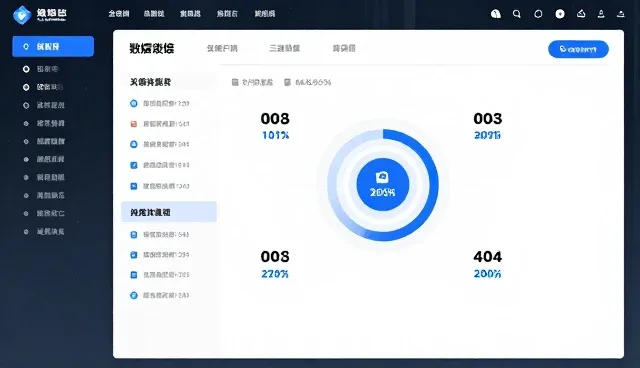The width and height of the screenshot is (640, 368).
Task: Toggle the blue checked checkbox in upper list
Action: pos(133,165)
